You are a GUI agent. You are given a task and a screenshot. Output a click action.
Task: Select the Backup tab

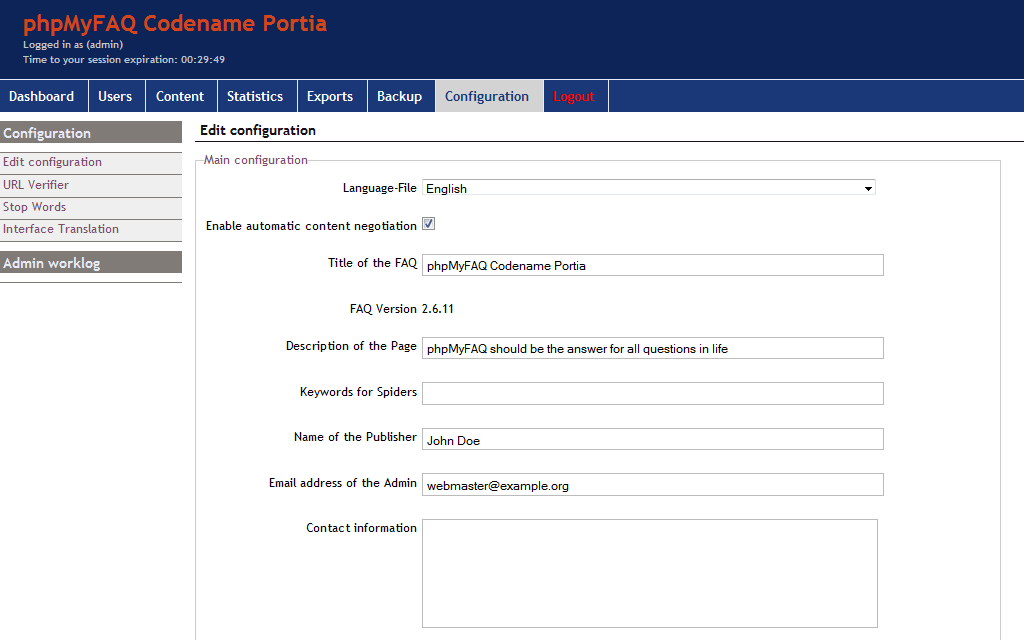[x=399, y=96]
